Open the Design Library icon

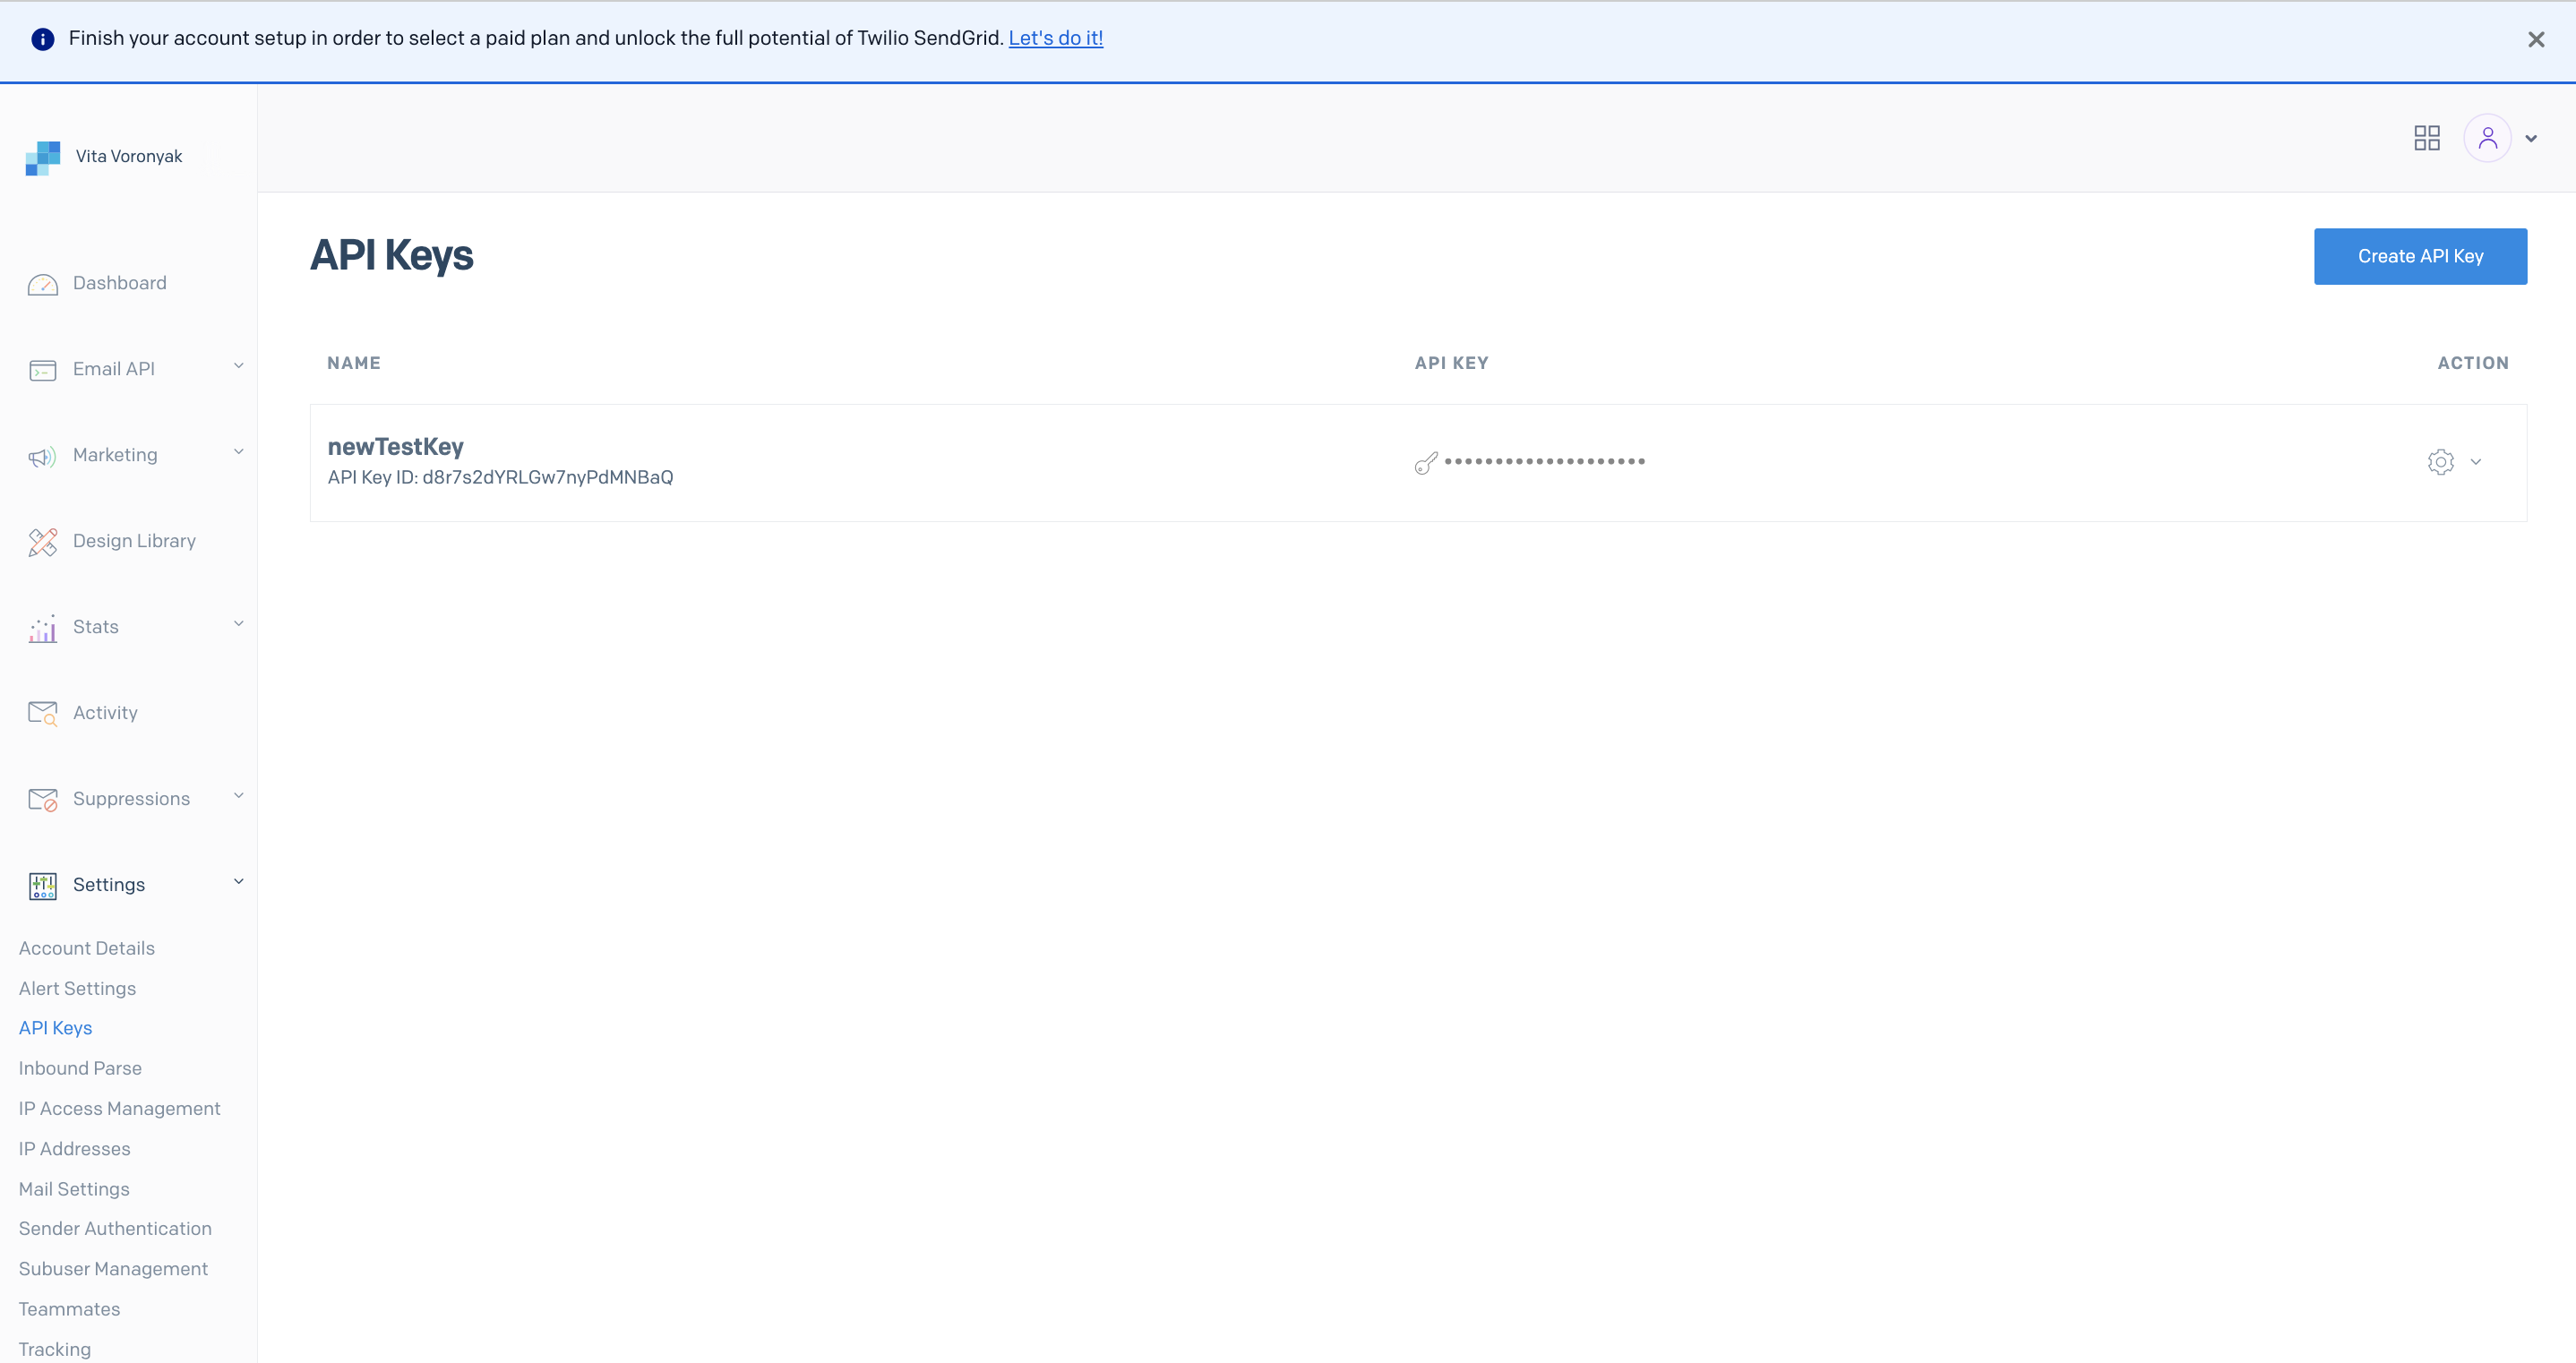pos(42,542)
